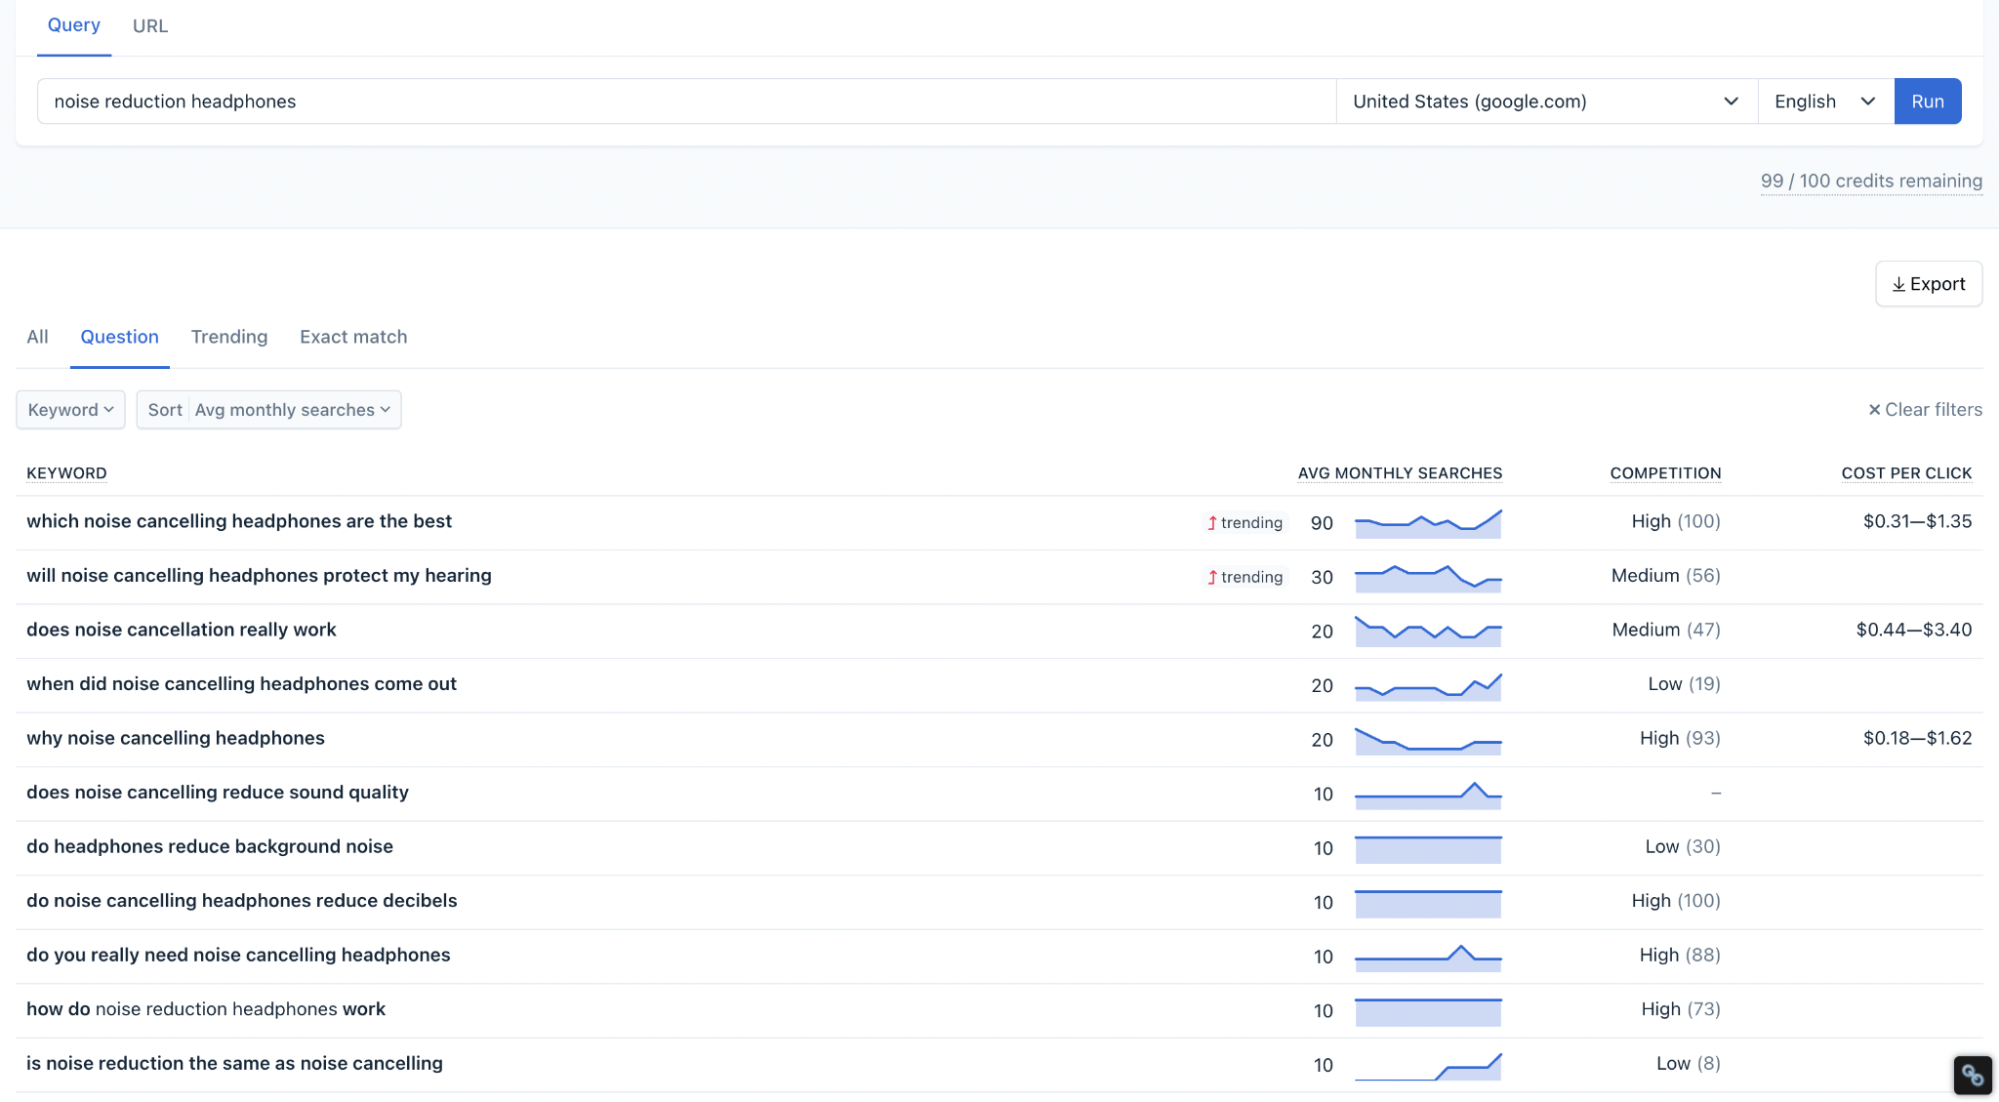Switch to the Trending tab
1999x1102 pixels.
pyautogui.click(x=229, y=337)
